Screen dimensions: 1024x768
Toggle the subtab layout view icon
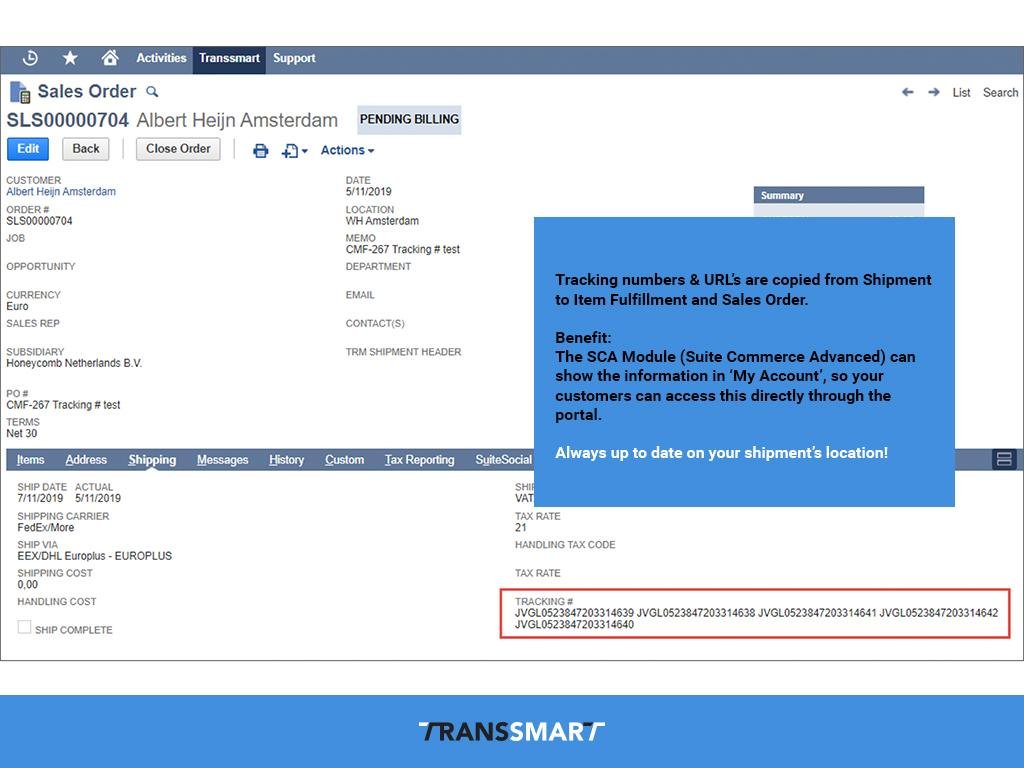[x=1004, y=459]
